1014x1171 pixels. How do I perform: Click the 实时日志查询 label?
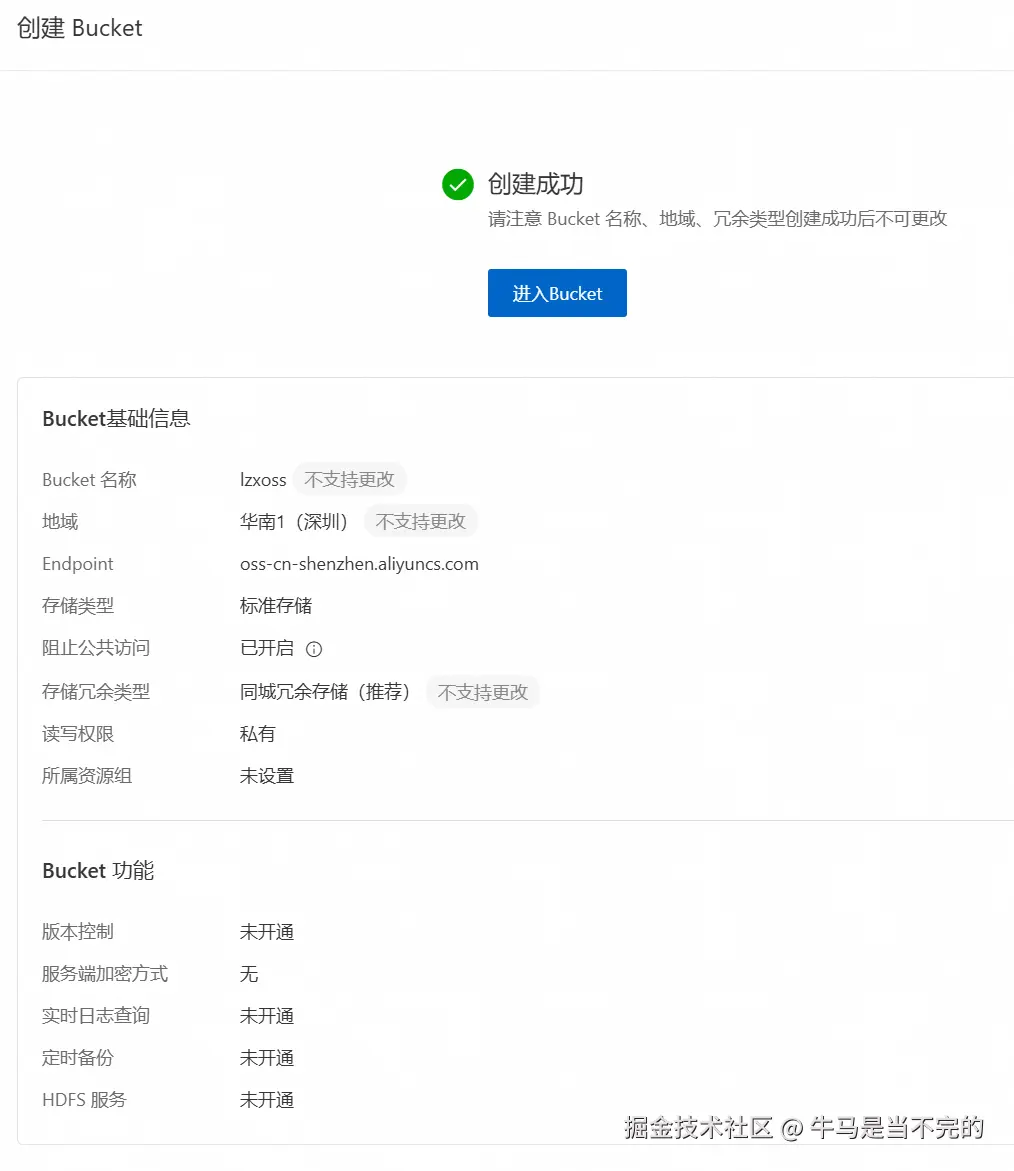96,1016
